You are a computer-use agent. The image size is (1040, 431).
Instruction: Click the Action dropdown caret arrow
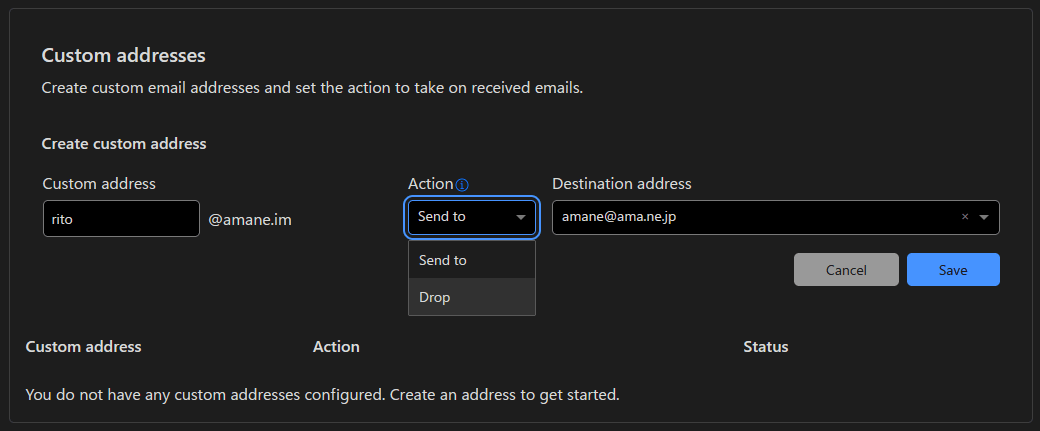[x=521, y=217]
